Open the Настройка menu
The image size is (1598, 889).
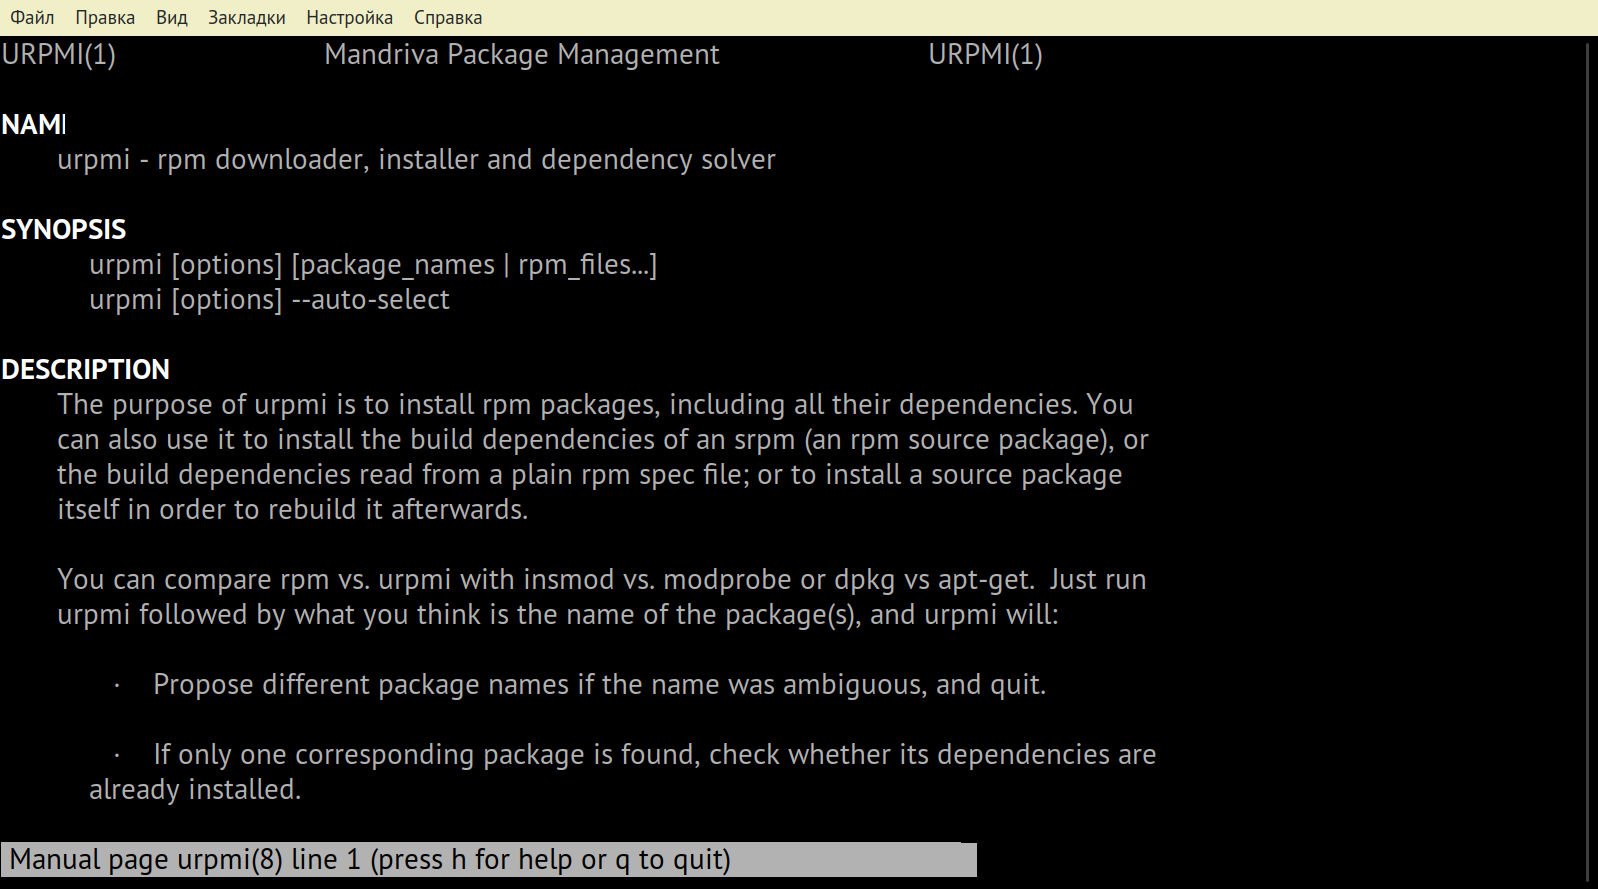349,17
